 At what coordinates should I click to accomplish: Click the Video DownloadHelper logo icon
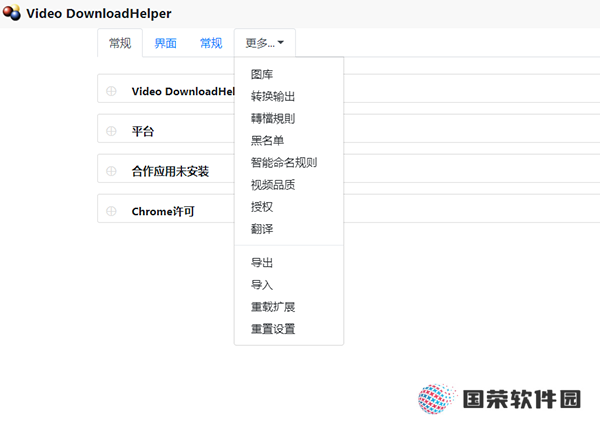coord(11,13)
